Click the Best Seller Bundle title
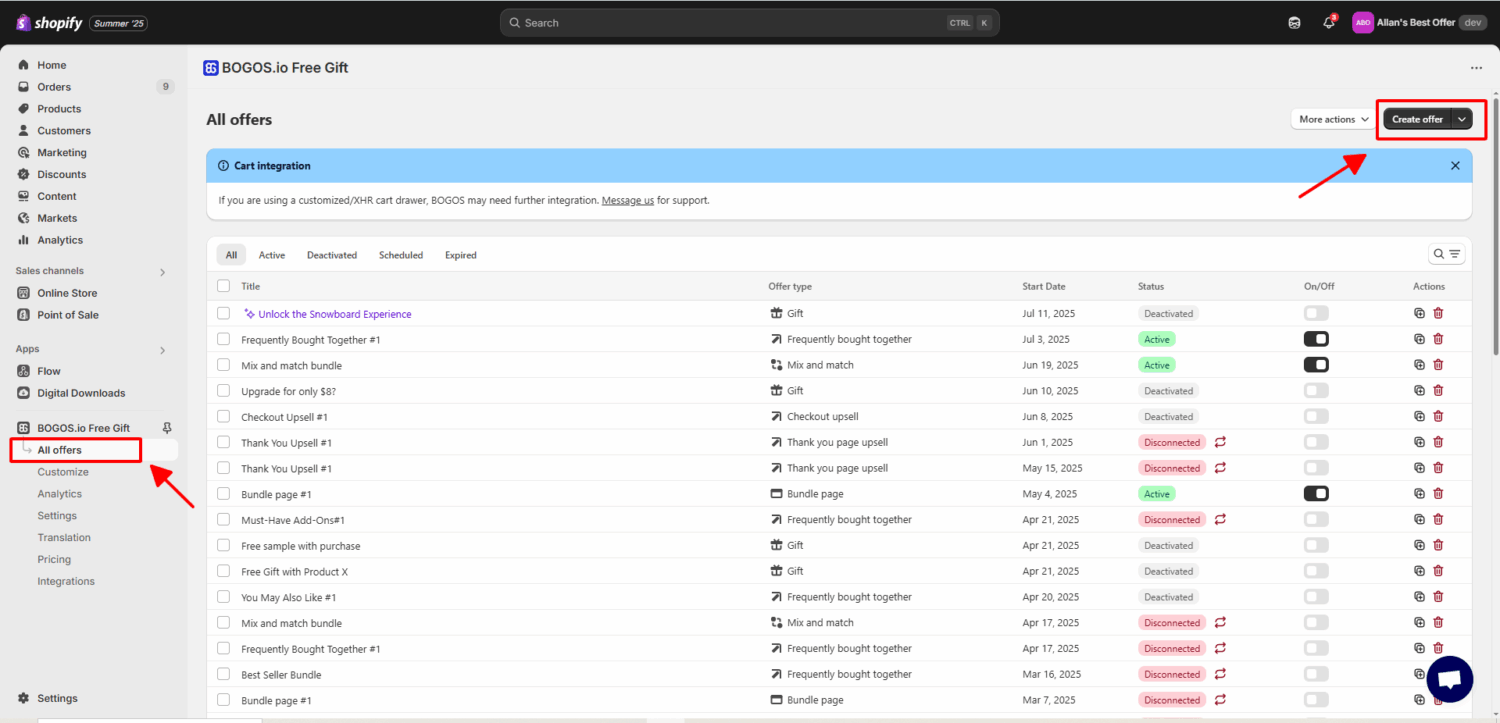This screenshot has height=723, width=1500. (281, 675)
